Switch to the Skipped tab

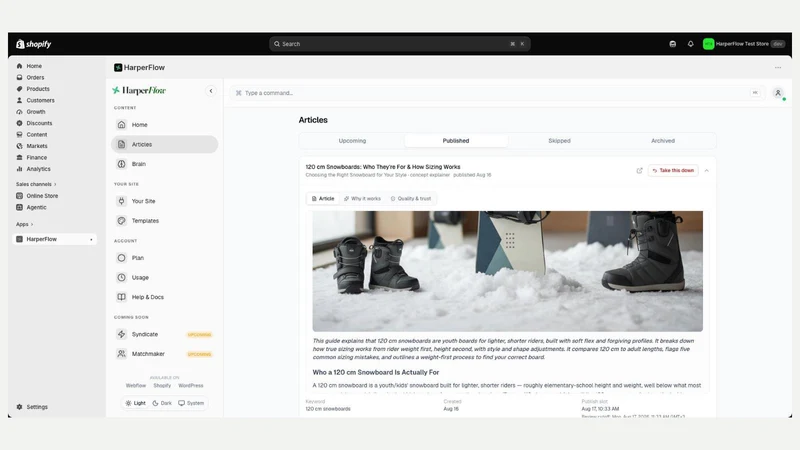click(559, 141)
